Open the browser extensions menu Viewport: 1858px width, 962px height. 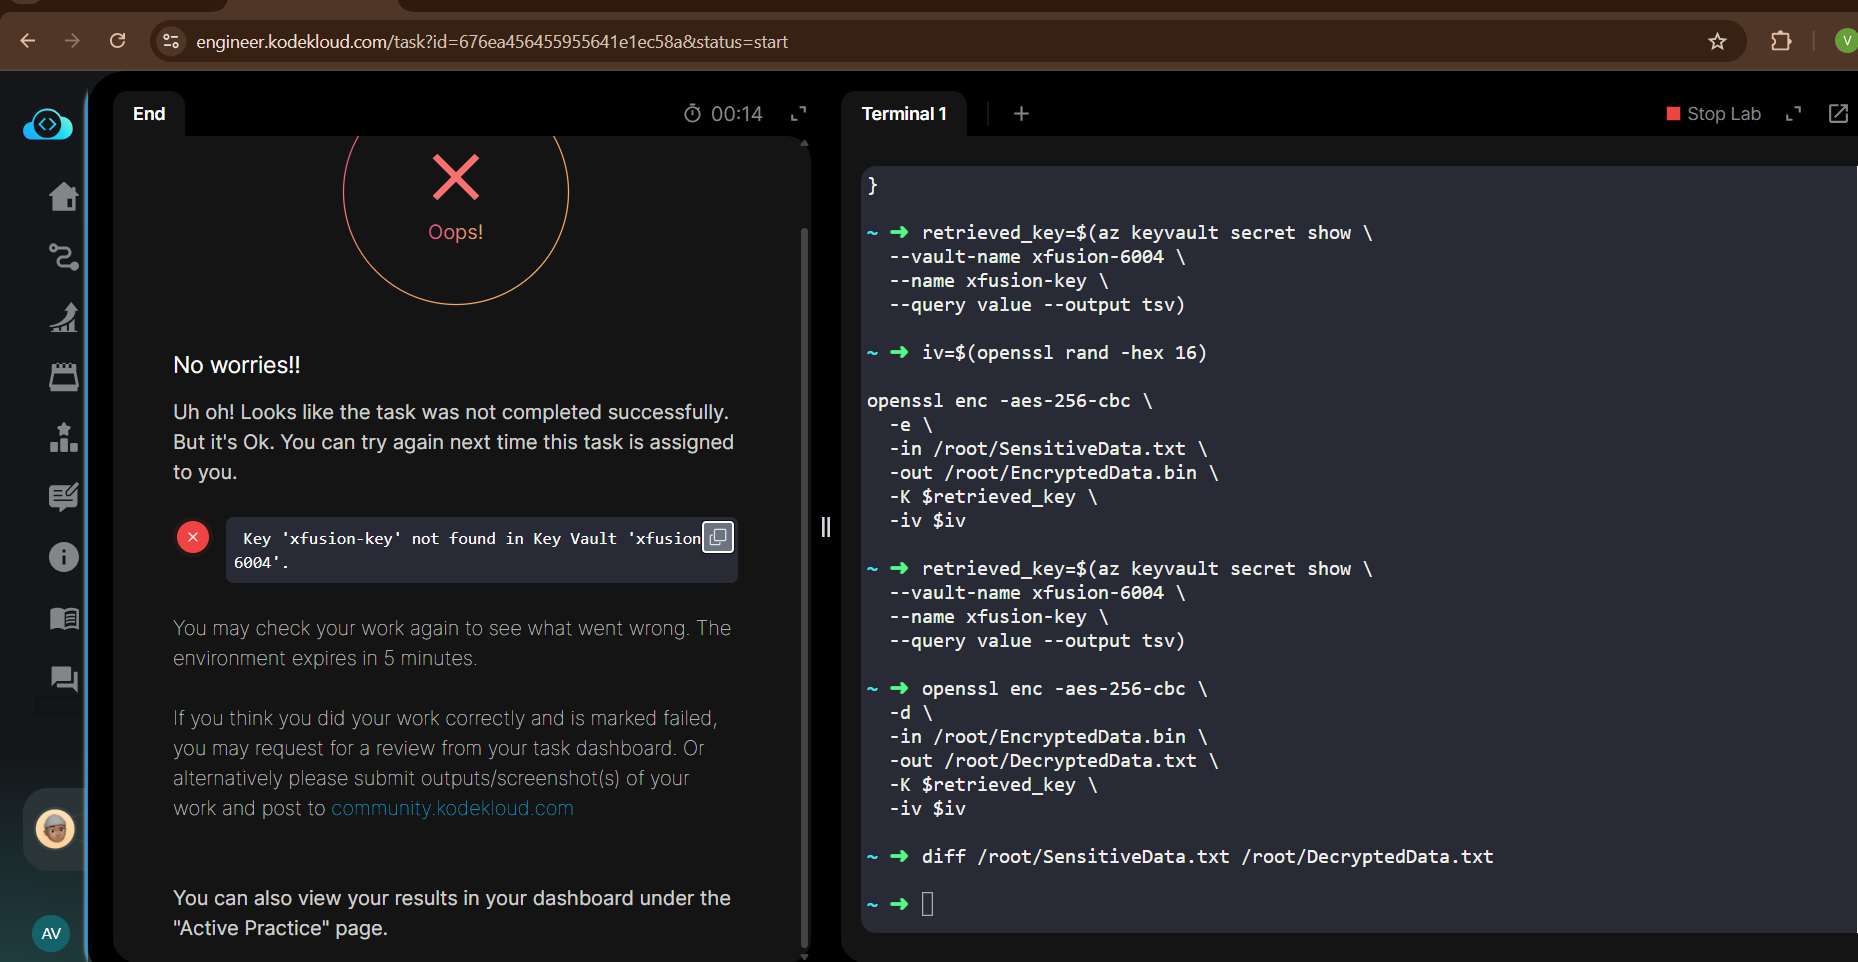point(1781,41)
